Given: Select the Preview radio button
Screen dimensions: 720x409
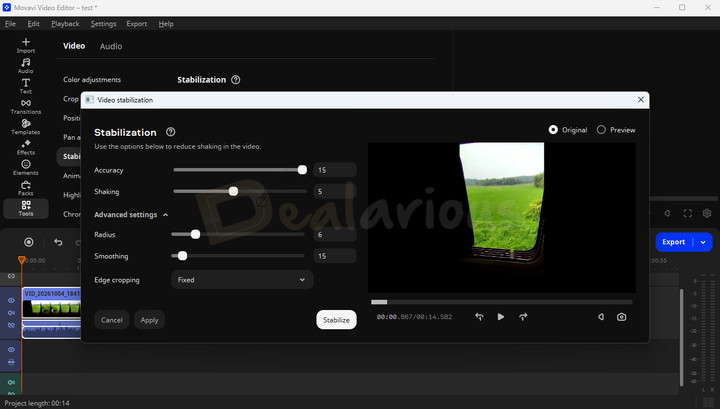Looking at the screenshot, I should tap(601, 130).
